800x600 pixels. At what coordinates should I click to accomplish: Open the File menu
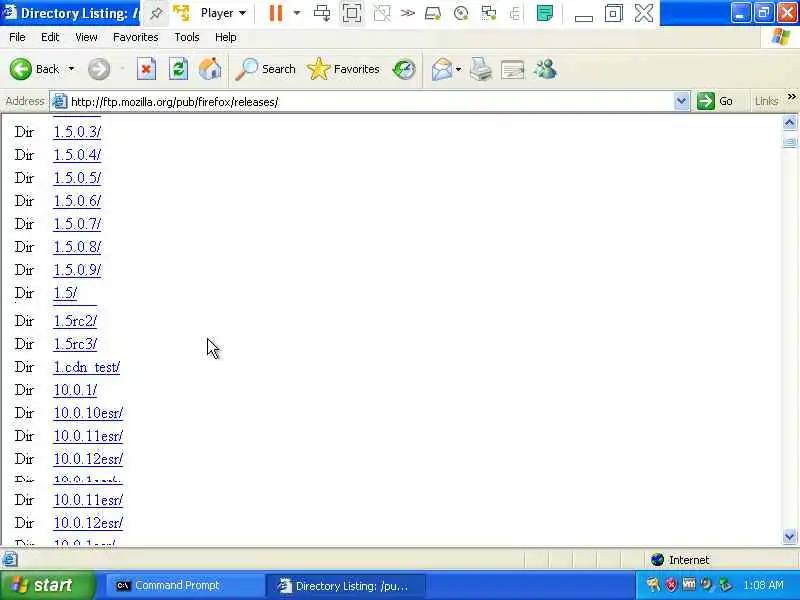17,37
